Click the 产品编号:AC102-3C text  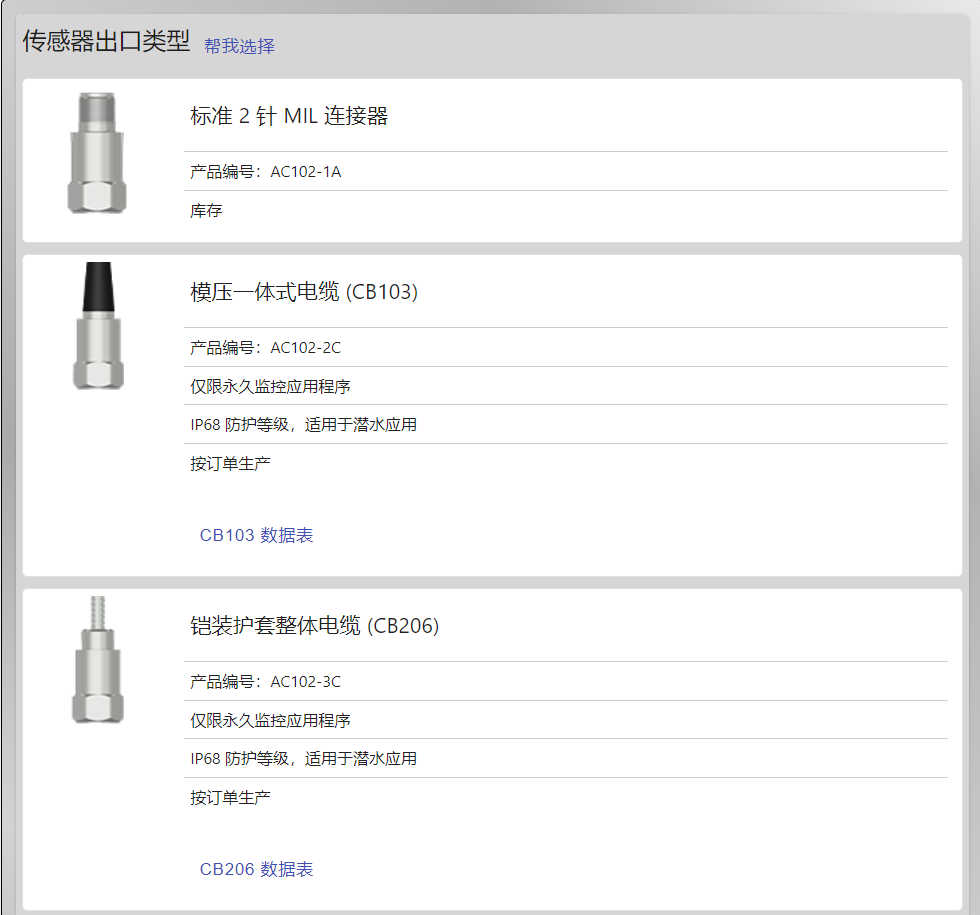point(266,681)
